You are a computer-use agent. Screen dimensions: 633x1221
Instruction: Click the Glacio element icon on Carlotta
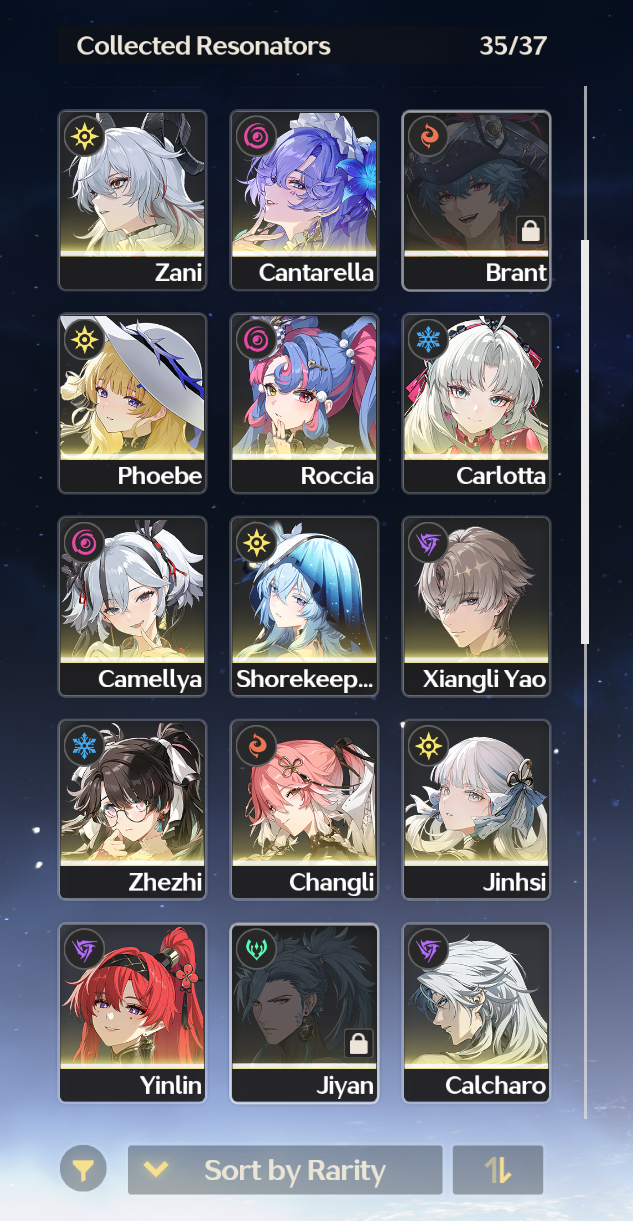coord(427,339)
